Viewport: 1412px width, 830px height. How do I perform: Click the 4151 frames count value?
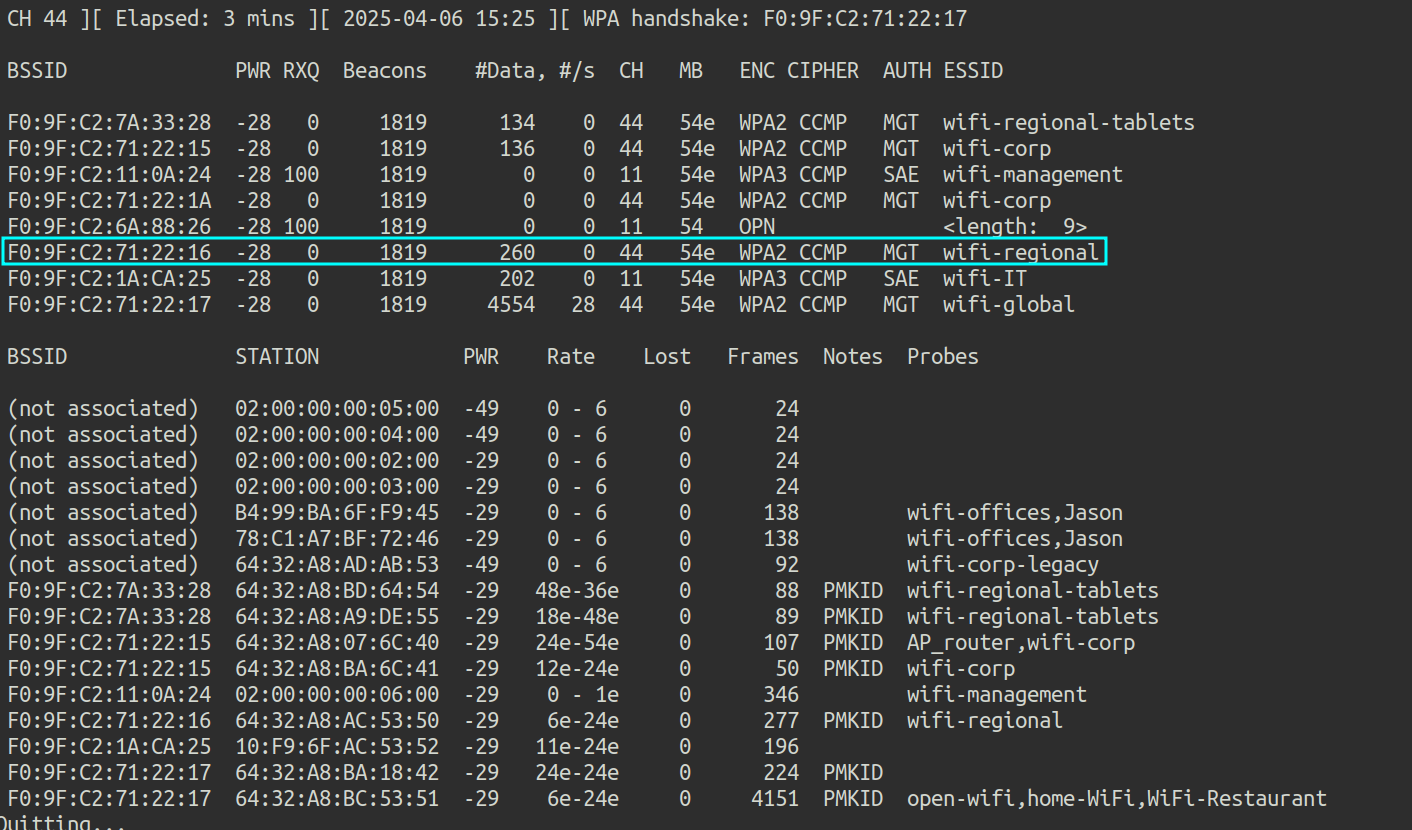pos(774,799)
